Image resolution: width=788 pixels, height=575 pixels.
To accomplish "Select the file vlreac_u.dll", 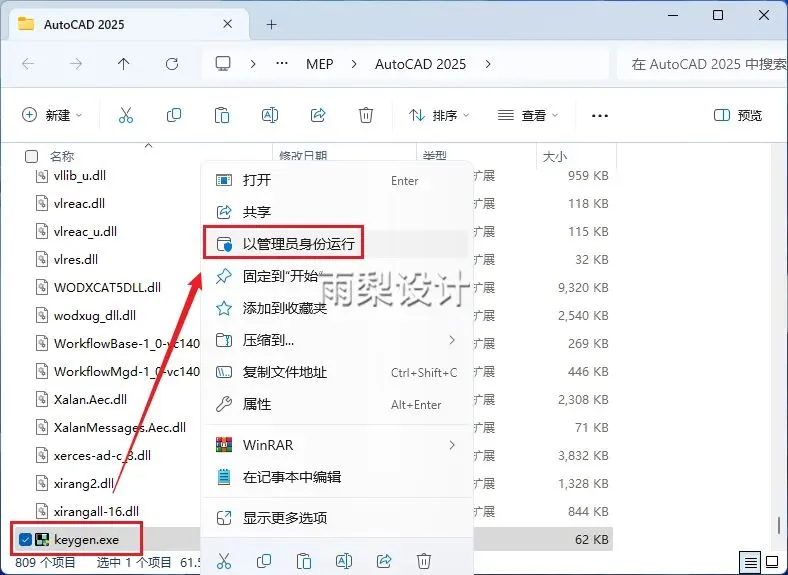I will click(x=85, y=231).
